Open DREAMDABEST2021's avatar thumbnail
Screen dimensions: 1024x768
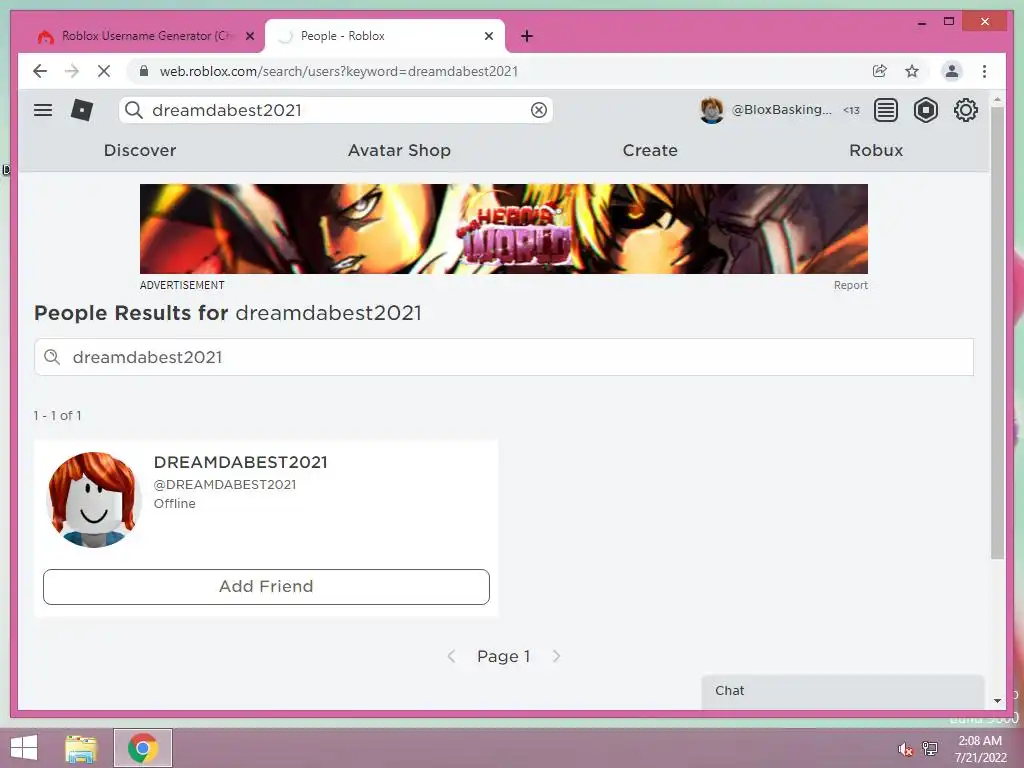(93, 500)
